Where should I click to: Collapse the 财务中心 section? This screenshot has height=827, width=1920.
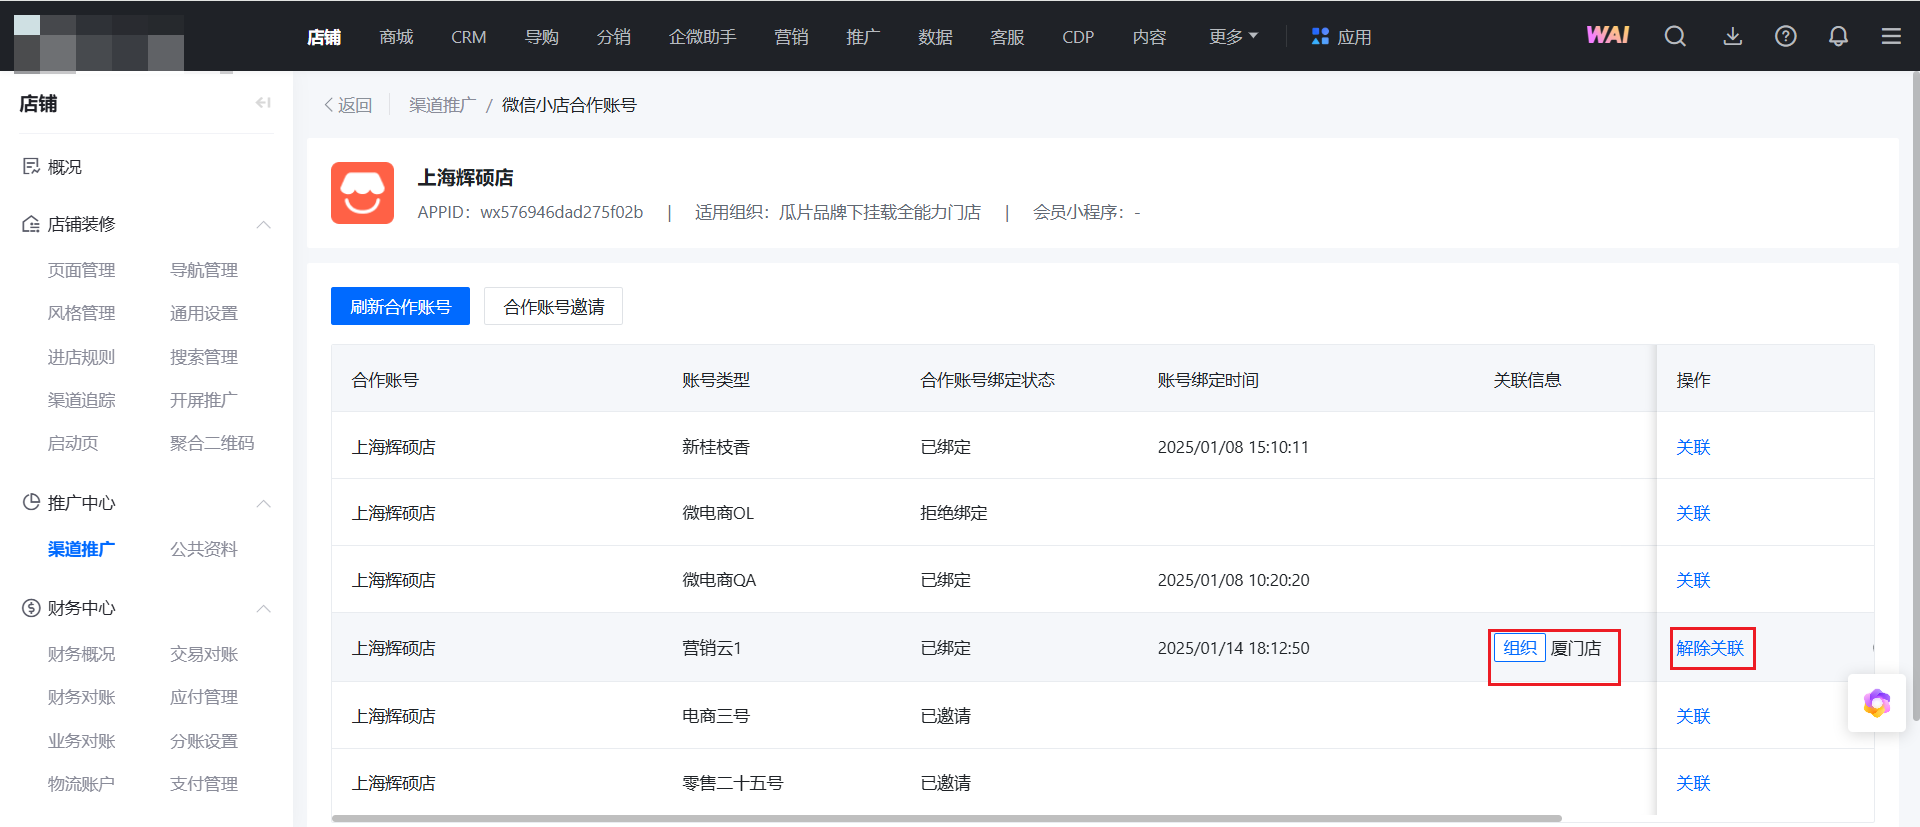pyautogui.click(x=263, y=608)
